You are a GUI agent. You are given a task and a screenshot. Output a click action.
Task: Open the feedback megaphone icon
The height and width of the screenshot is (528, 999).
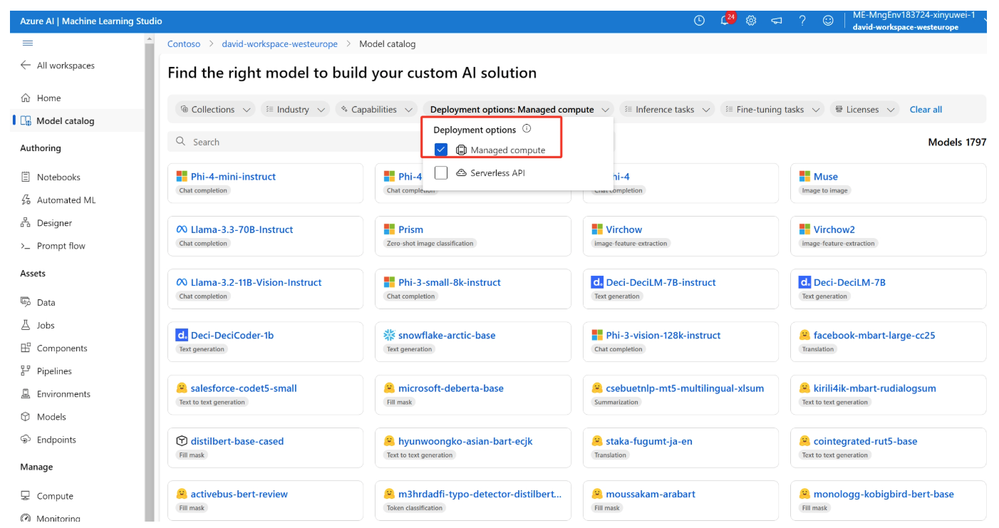coord(777,20)
